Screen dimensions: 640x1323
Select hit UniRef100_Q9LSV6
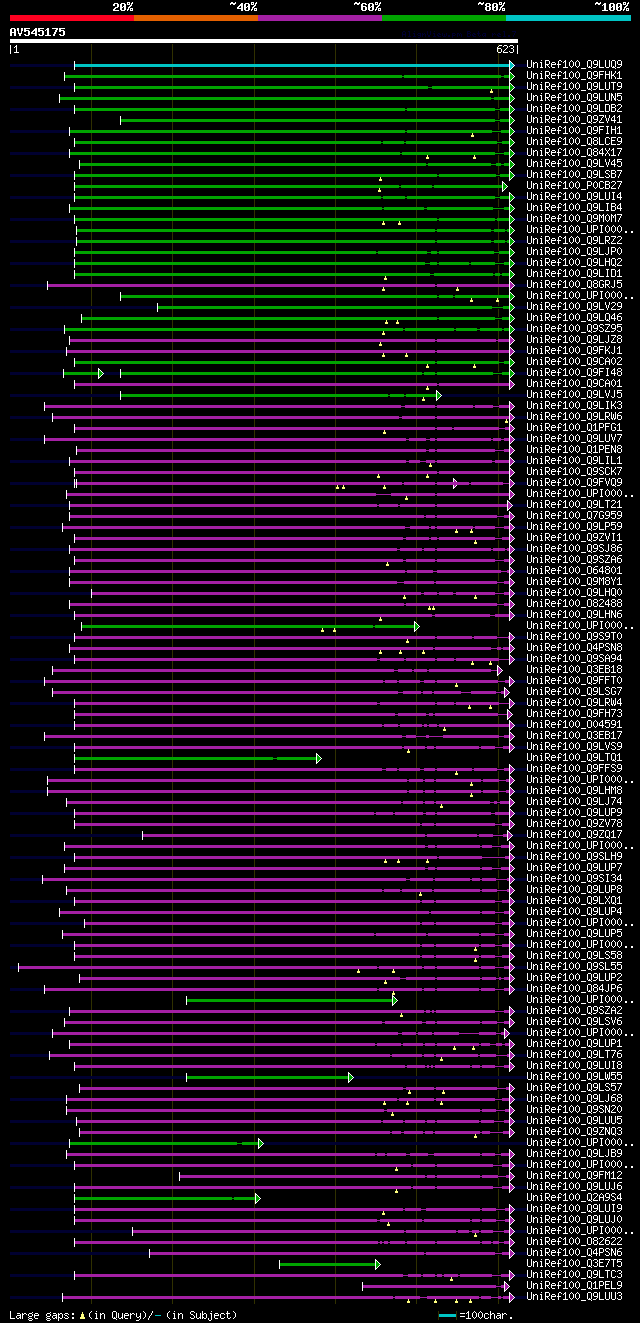[x=575, y=1022]
